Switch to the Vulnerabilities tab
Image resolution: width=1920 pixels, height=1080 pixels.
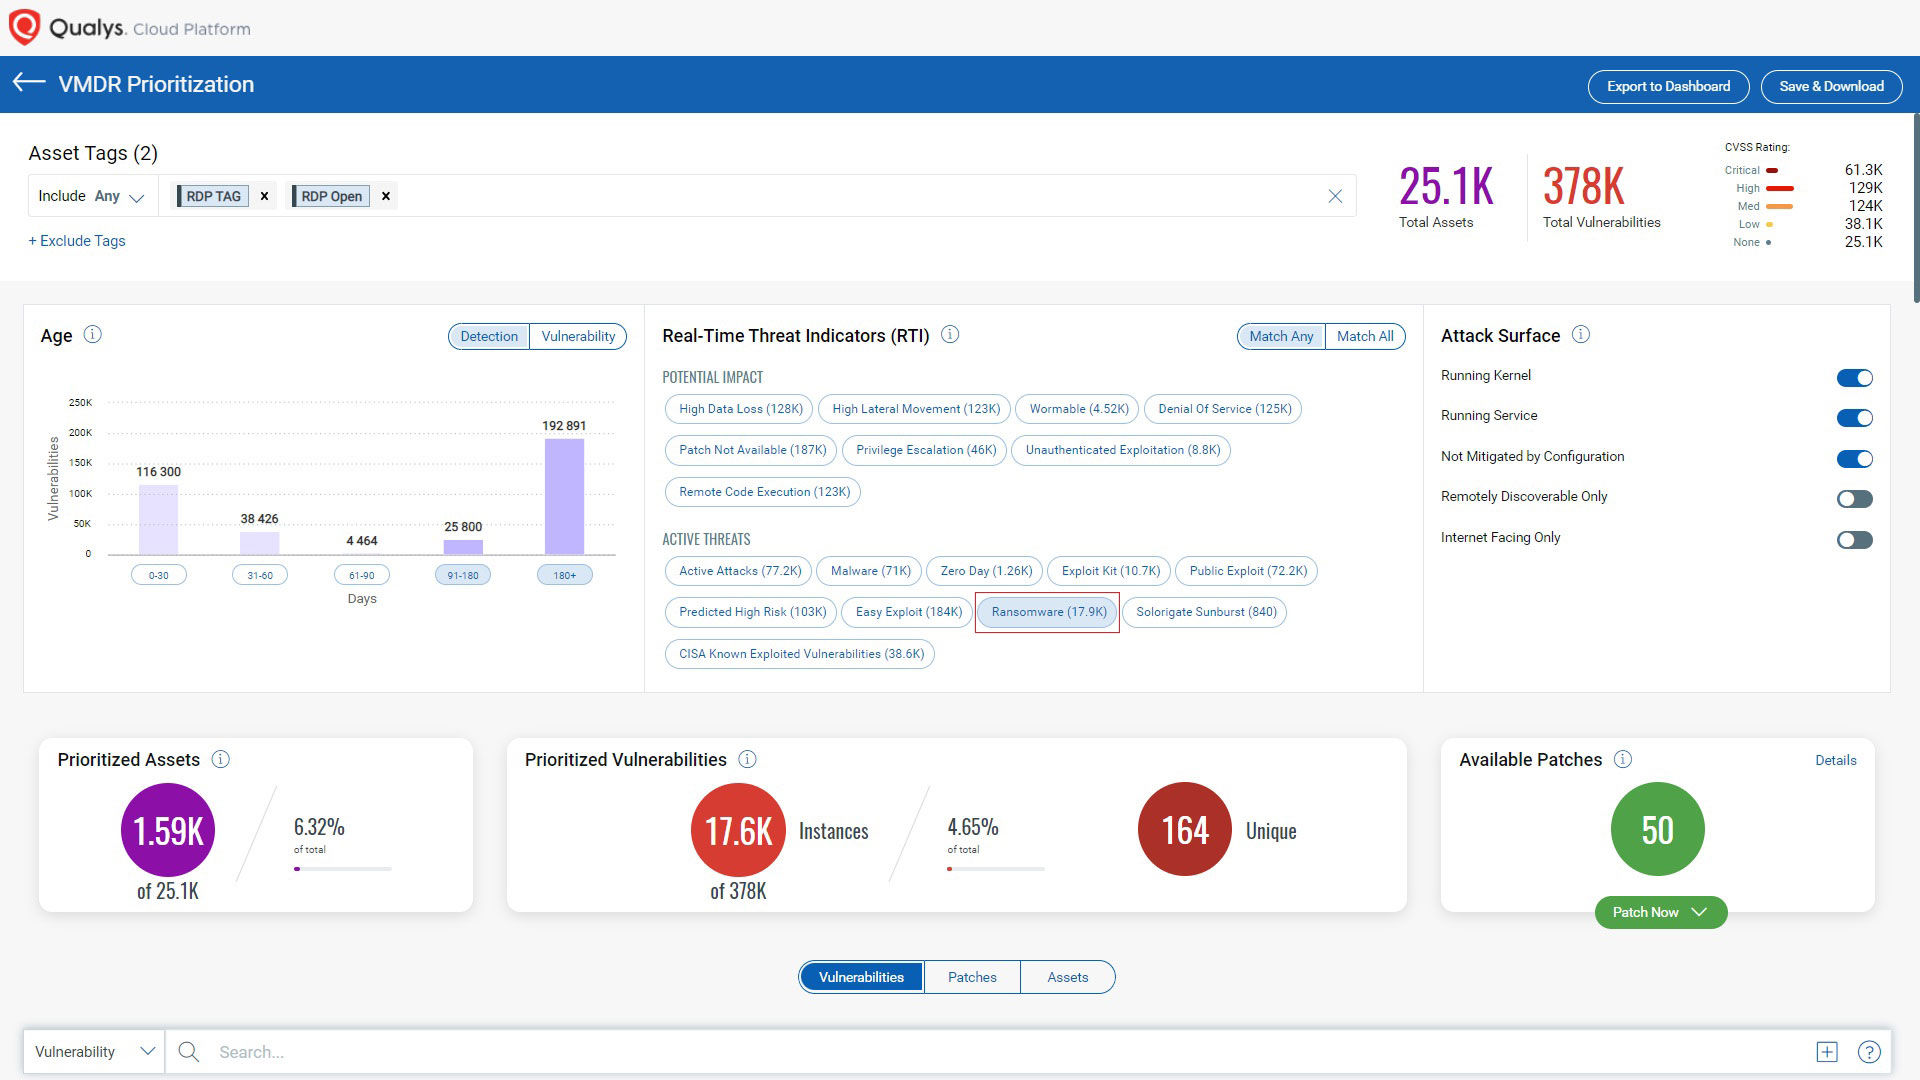(861, 977)
